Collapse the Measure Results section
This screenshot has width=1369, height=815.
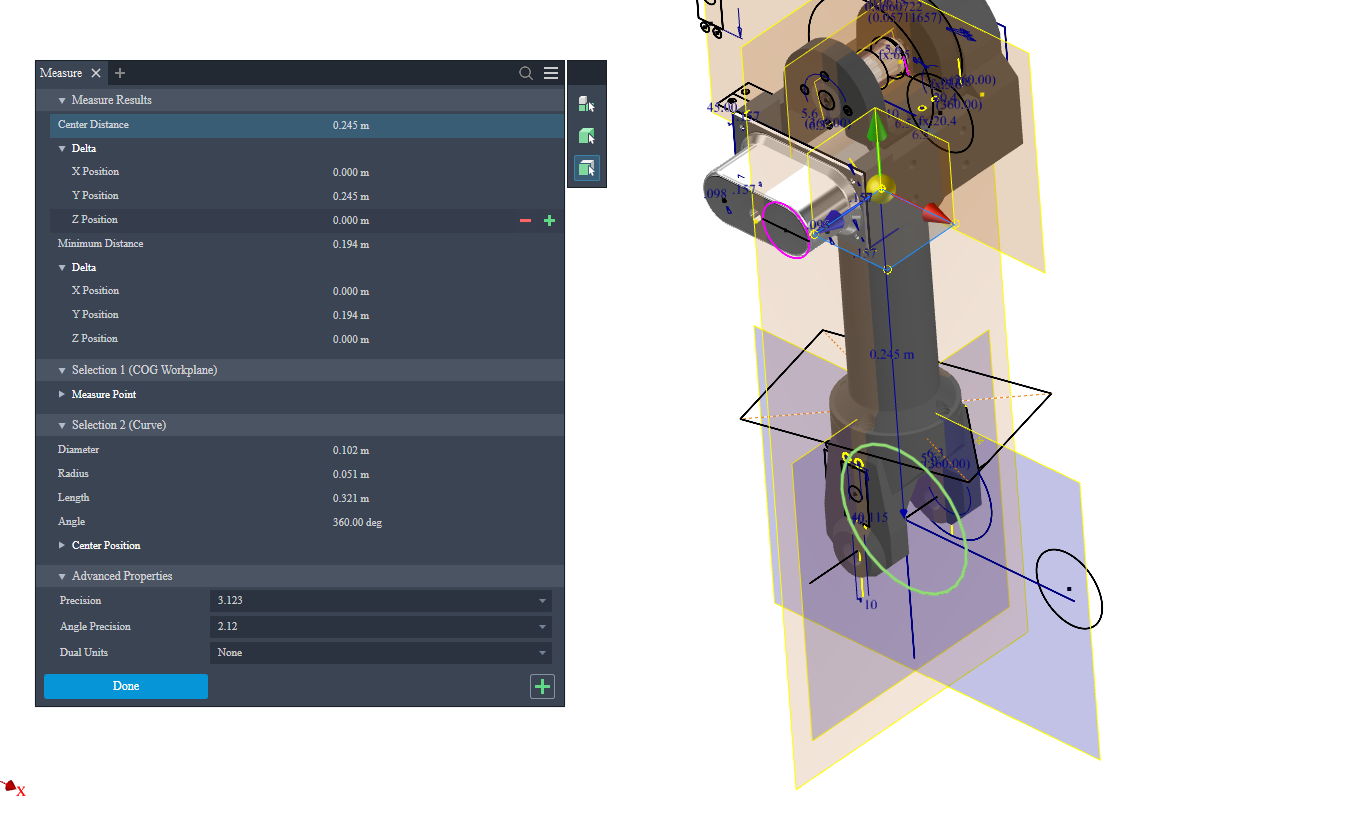pos(62,100)
